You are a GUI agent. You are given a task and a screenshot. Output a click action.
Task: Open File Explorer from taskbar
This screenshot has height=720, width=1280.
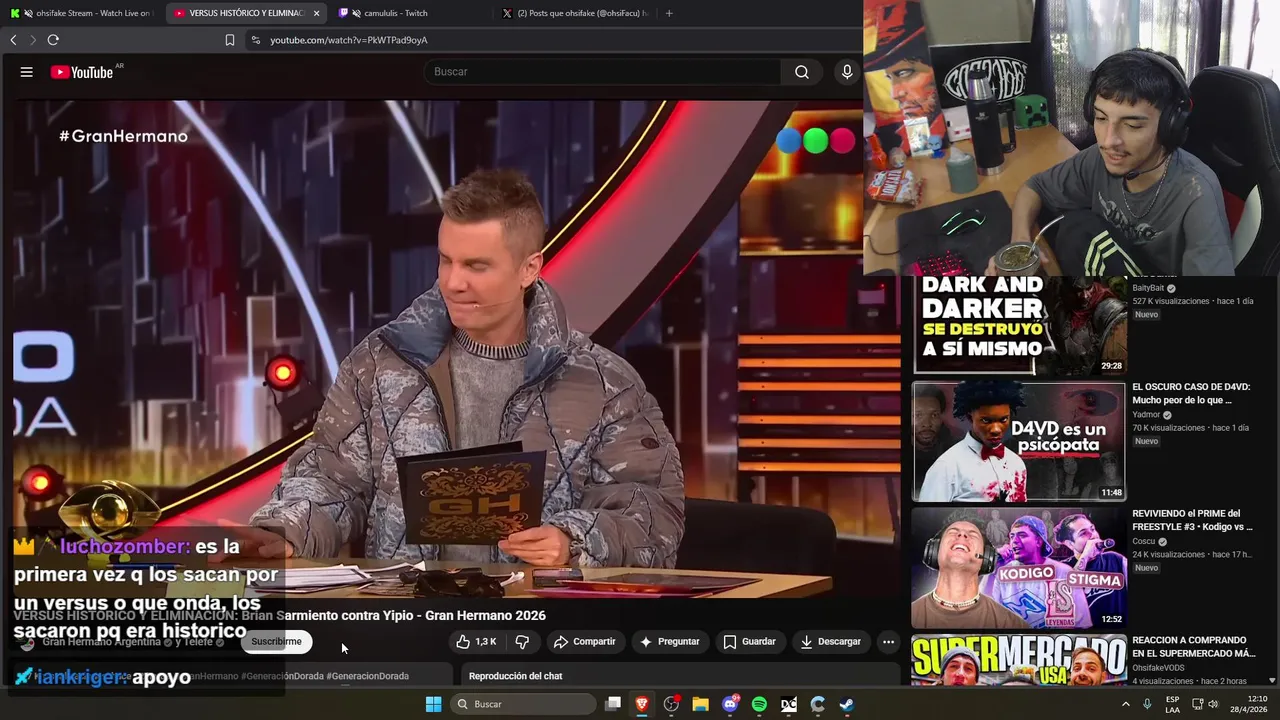point(700,704)
